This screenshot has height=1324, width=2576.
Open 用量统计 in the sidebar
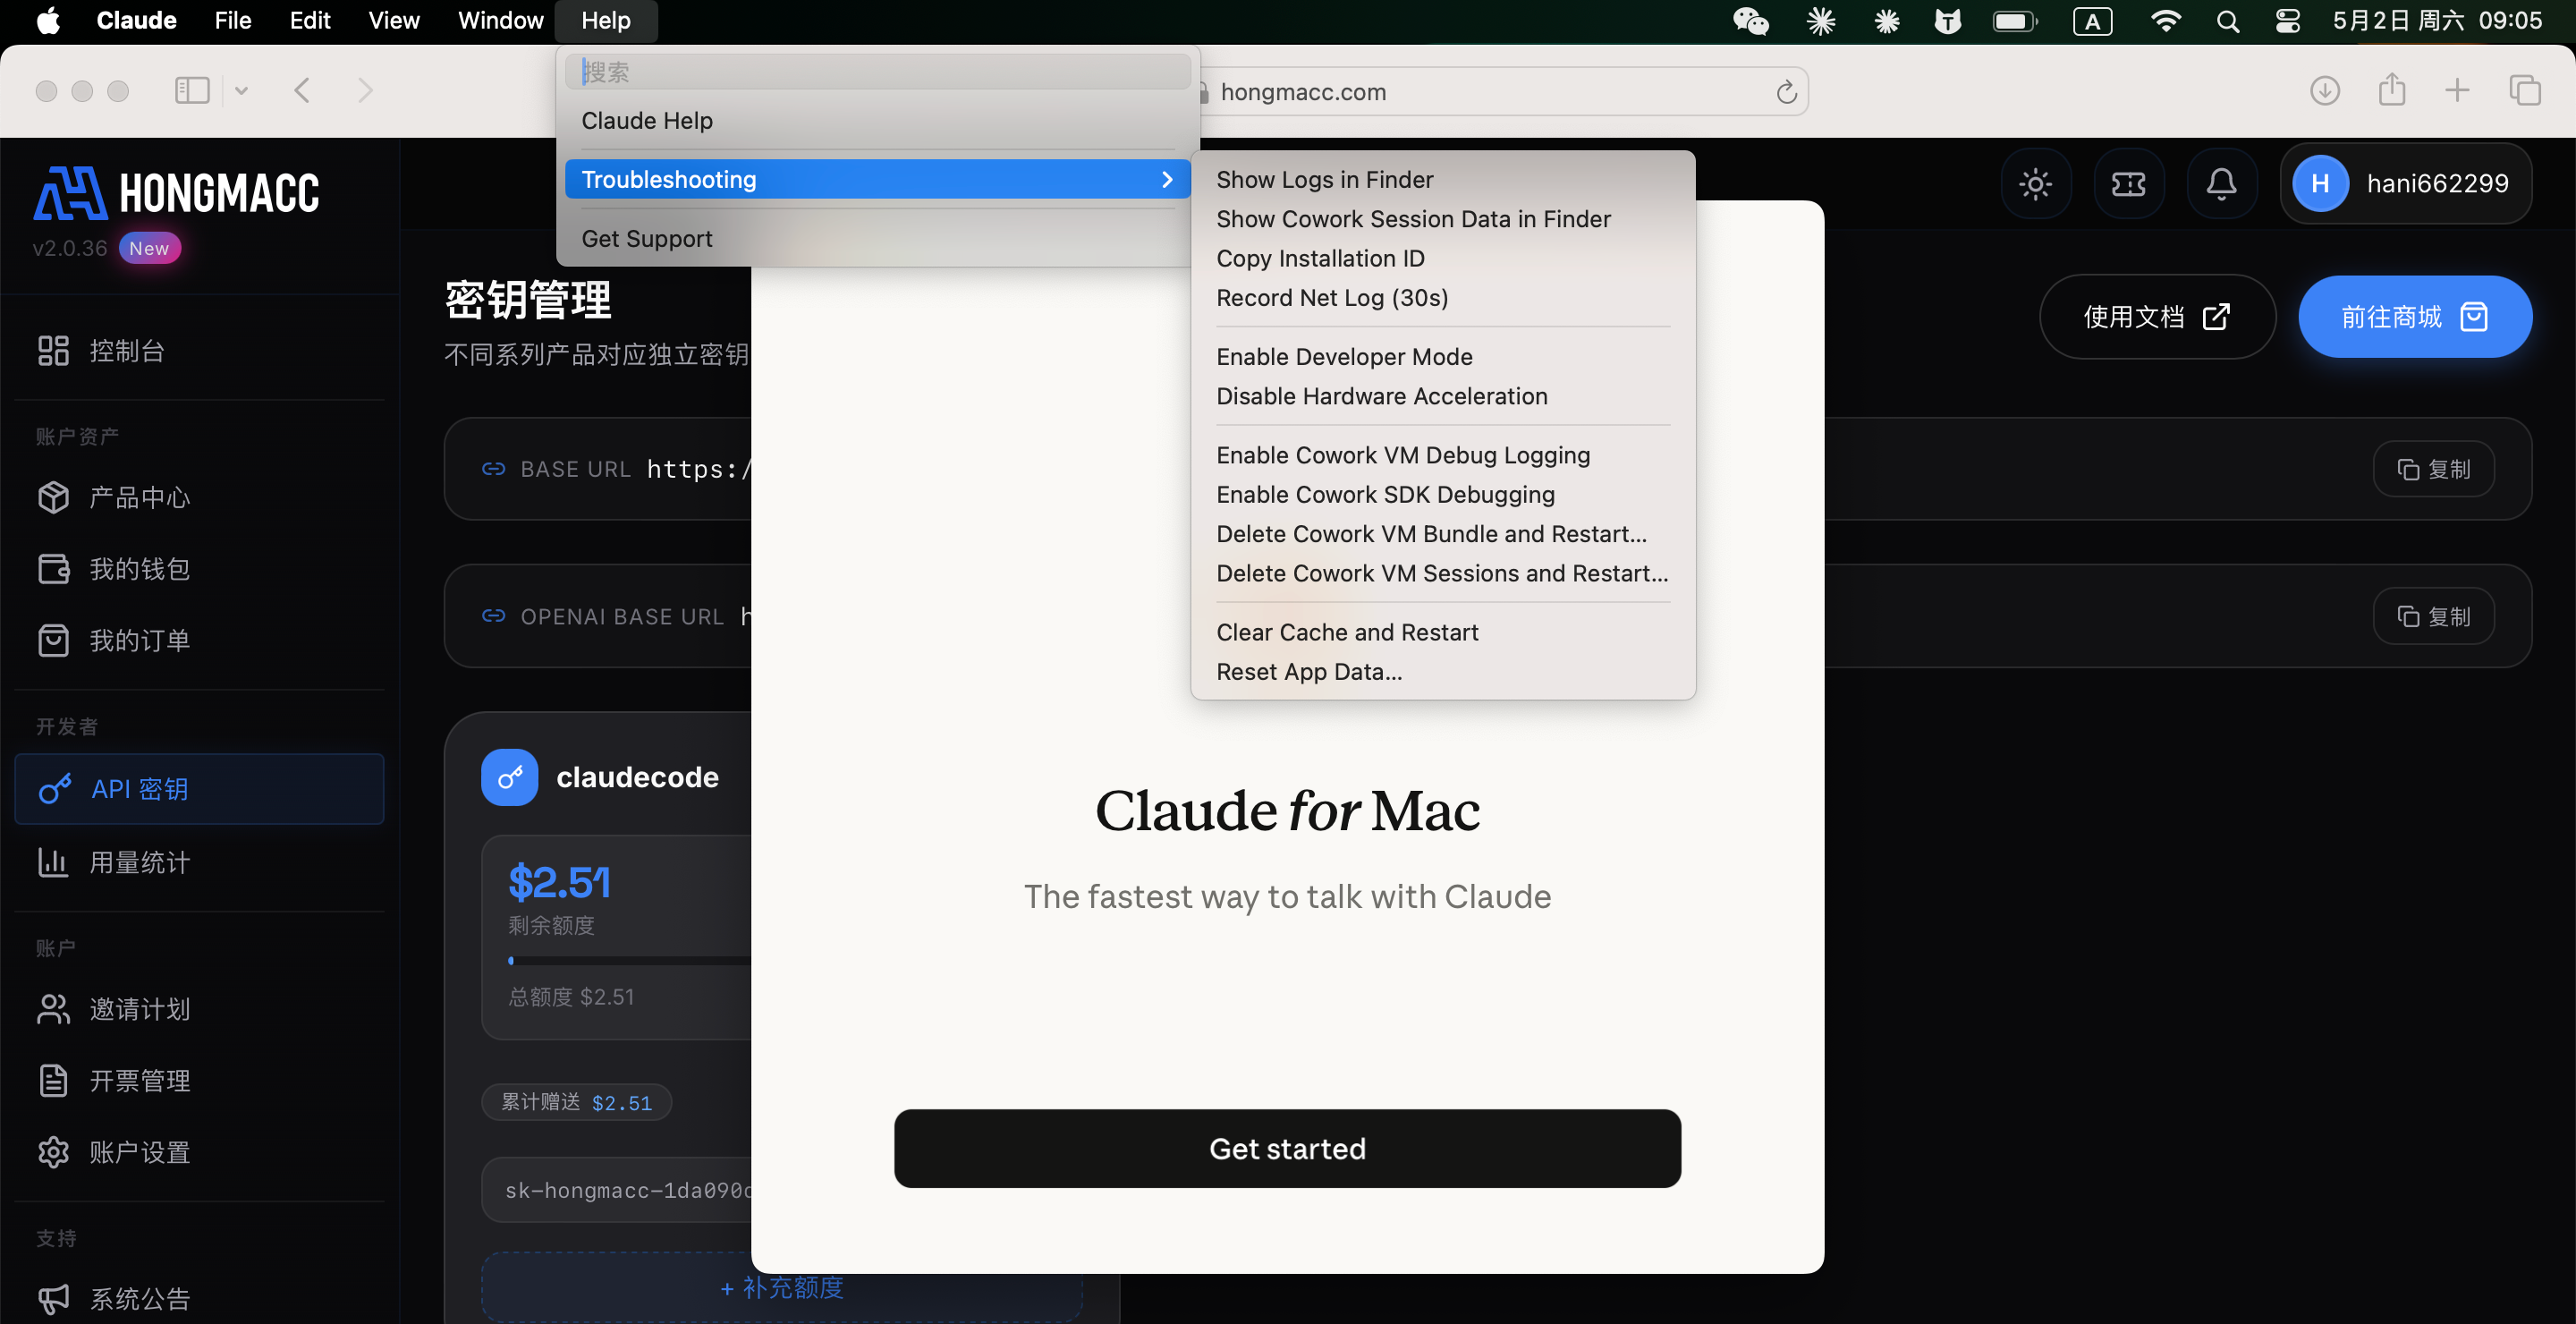199,862
